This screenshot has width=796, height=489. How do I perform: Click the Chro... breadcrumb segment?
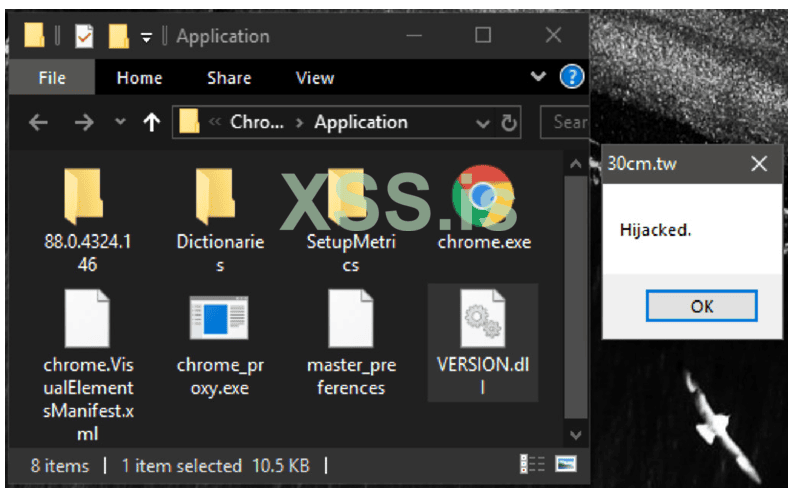(257, 122)
